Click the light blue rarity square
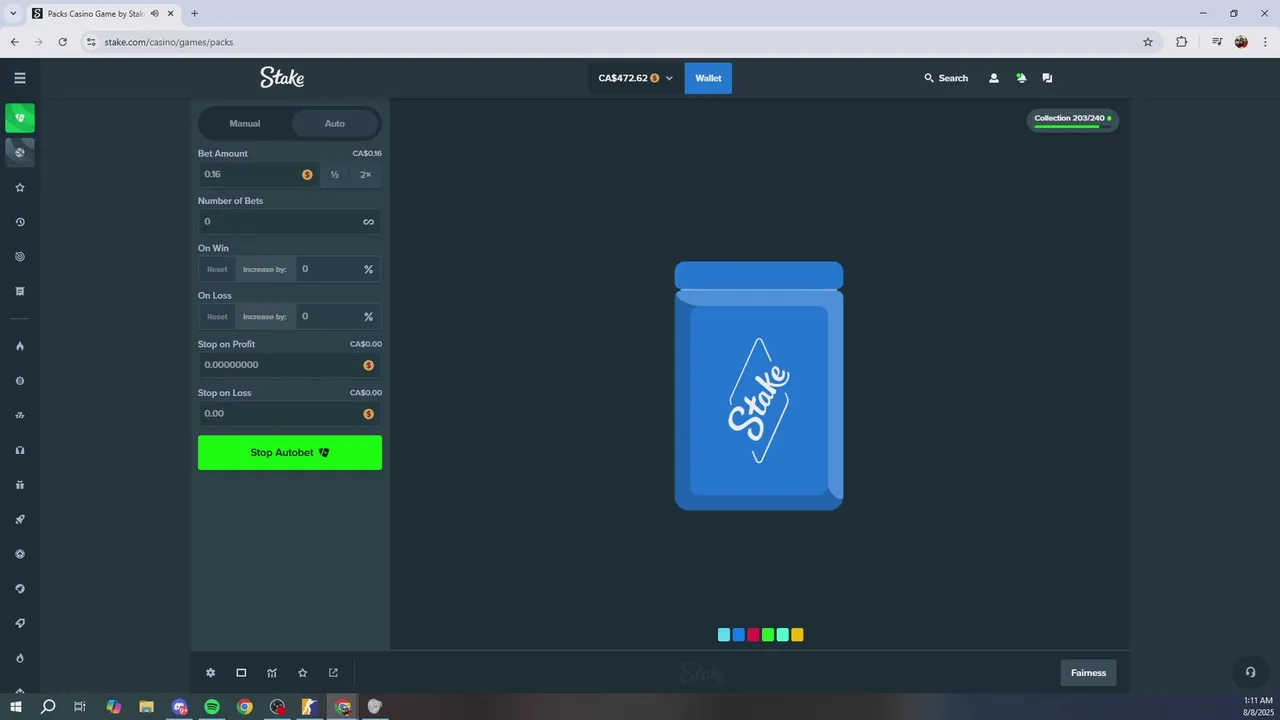The image size is (1280, 720). [724, 635]
